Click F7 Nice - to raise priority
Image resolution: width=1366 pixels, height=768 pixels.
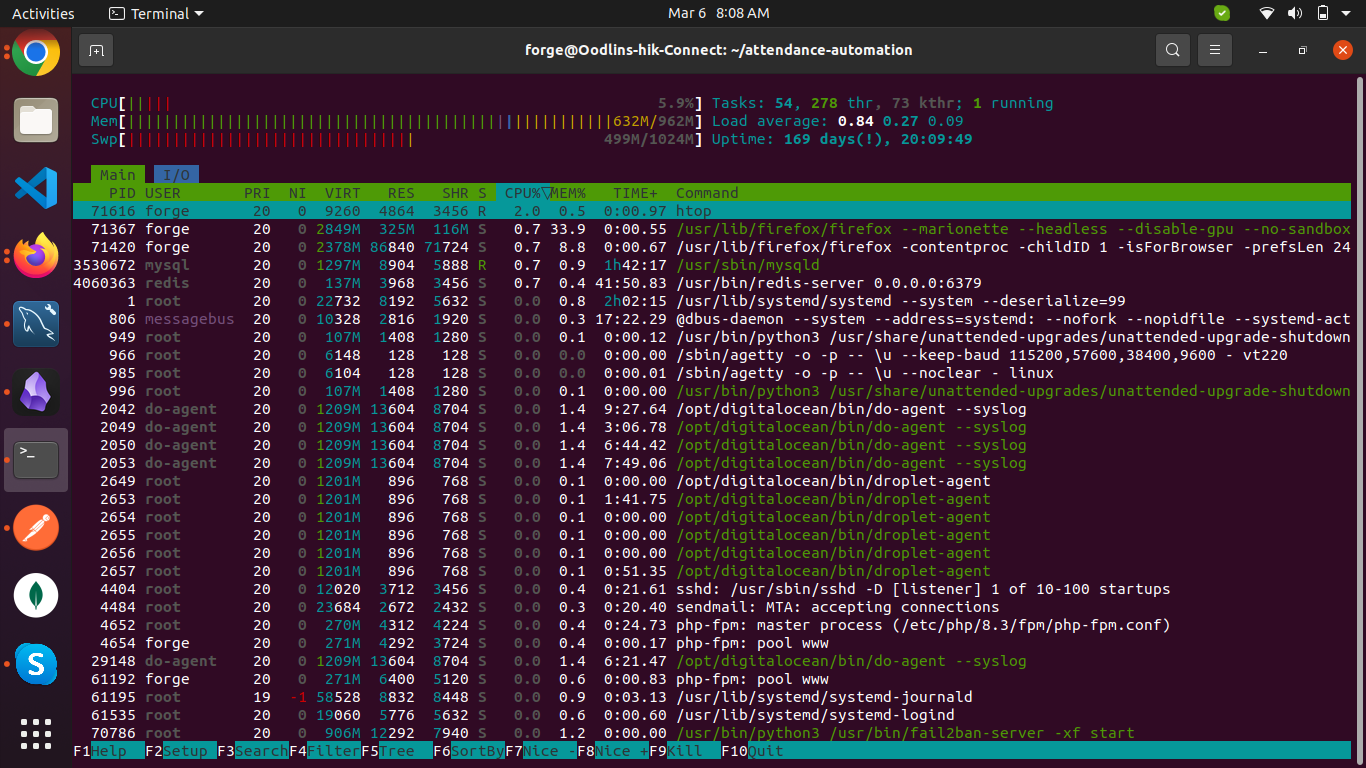[x=541, y=751]
